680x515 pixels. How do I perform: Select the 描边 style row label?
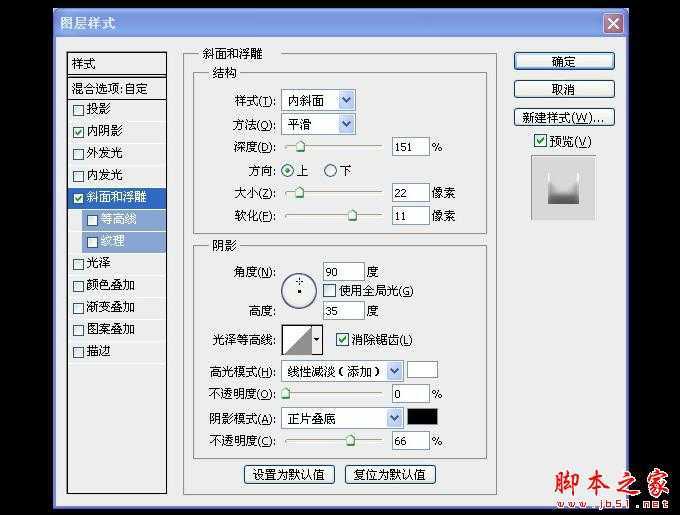98,351
